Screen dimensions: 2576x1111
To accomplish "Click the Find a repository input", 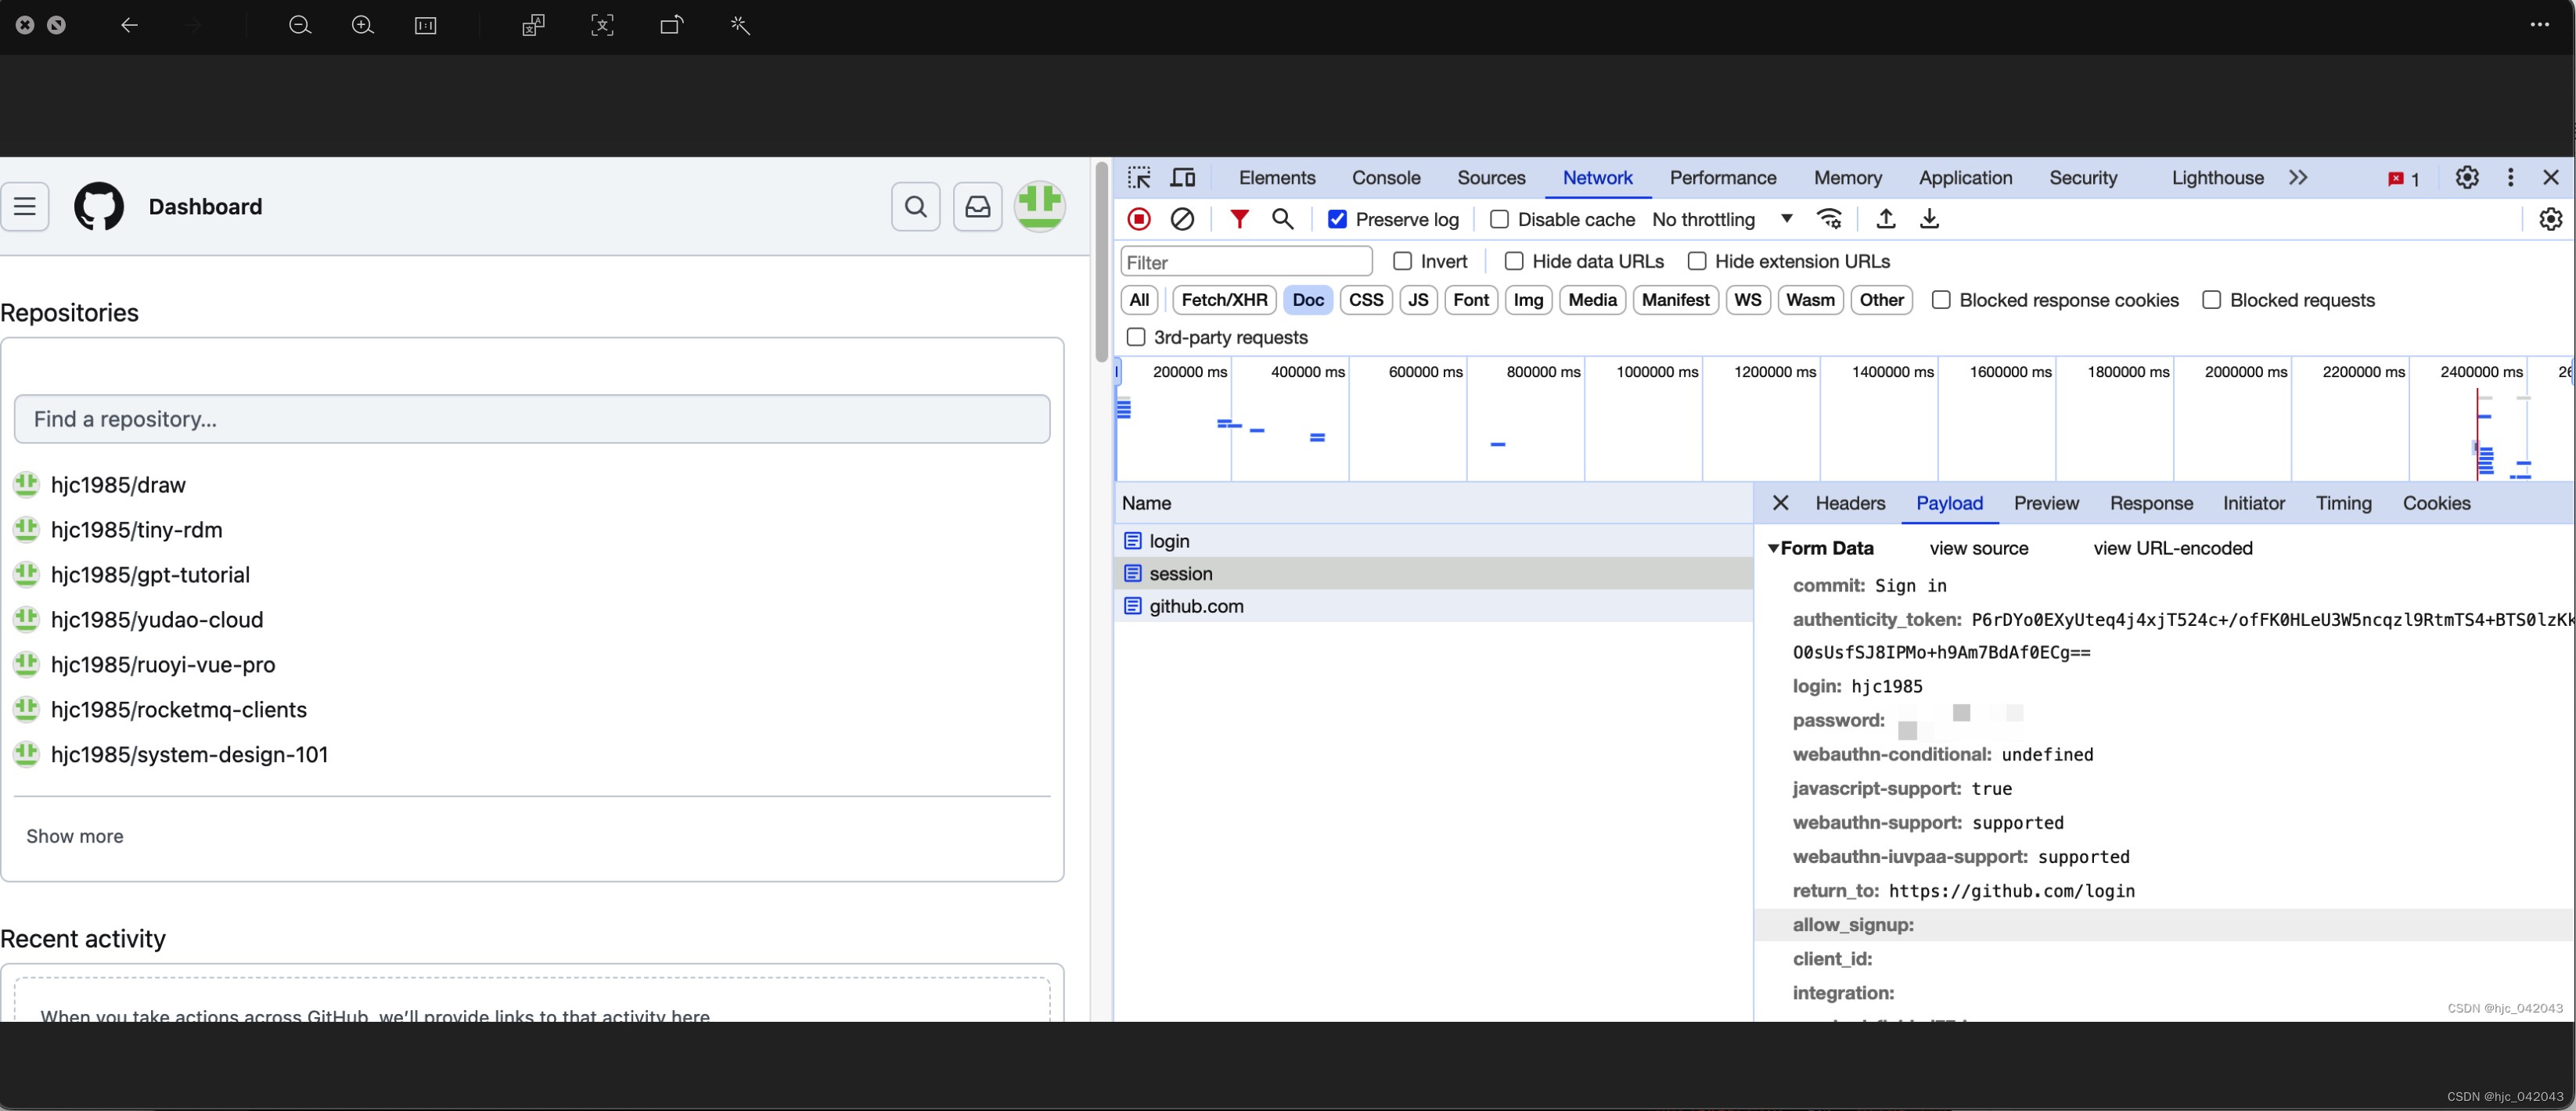I will tap(532, 419).
